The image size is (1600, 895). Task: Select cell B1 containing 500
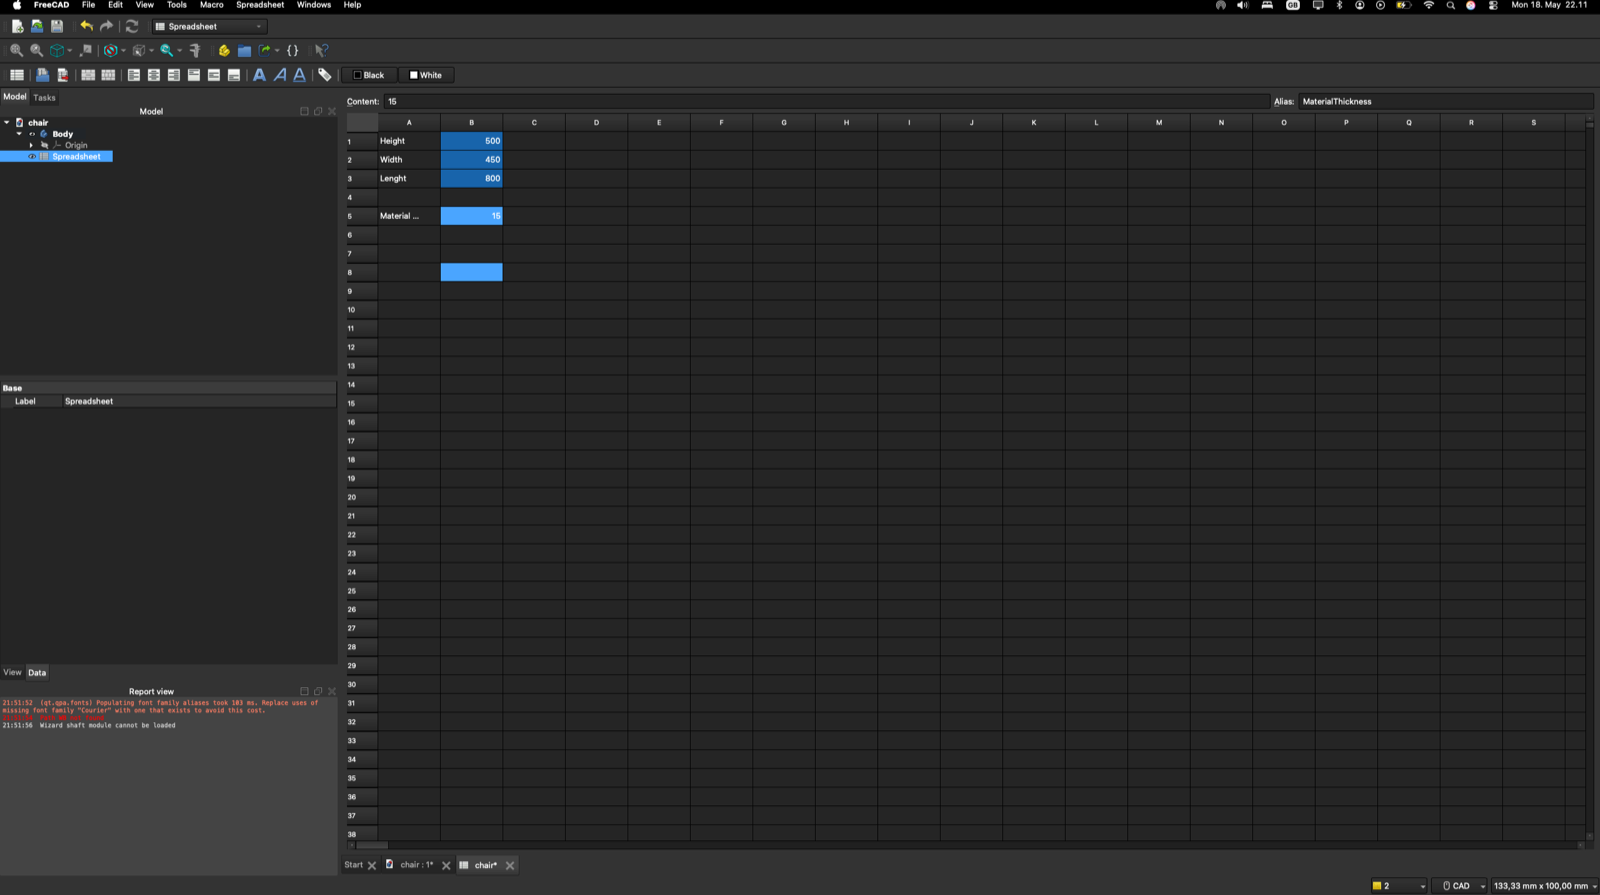click(x=472, y=141)
